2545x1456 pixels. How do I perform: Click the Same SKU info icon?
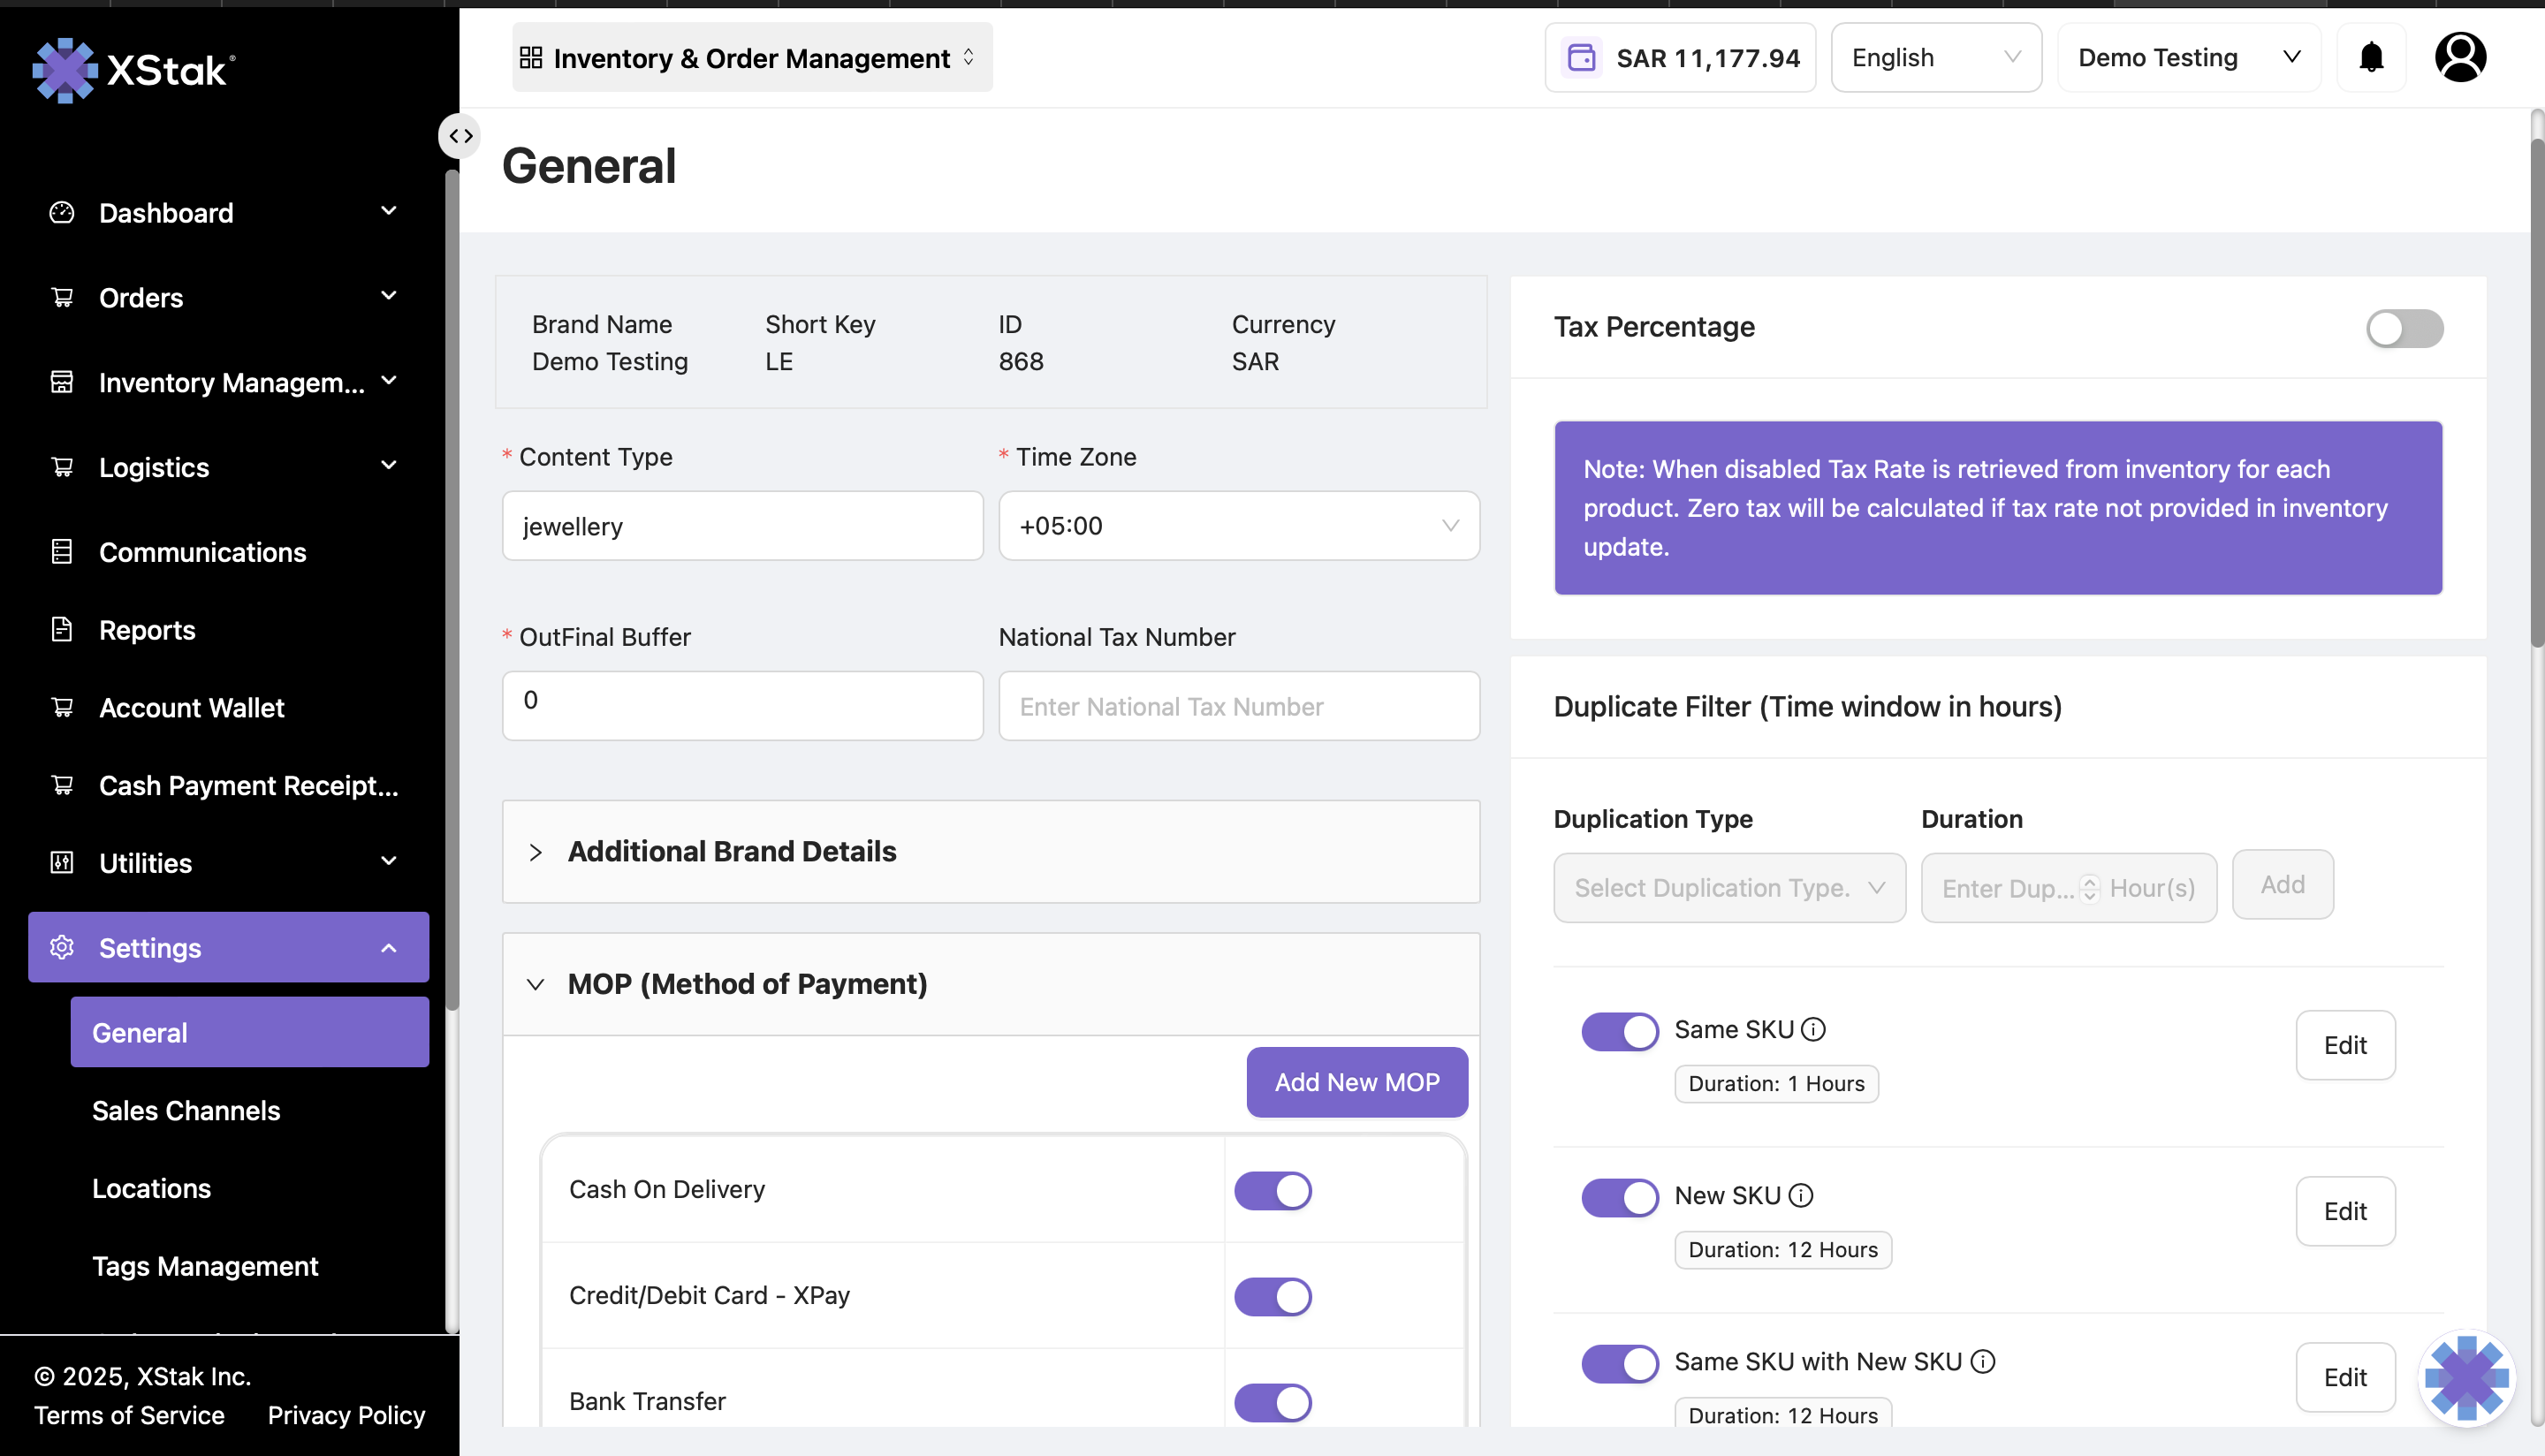coord(1813,1029)
